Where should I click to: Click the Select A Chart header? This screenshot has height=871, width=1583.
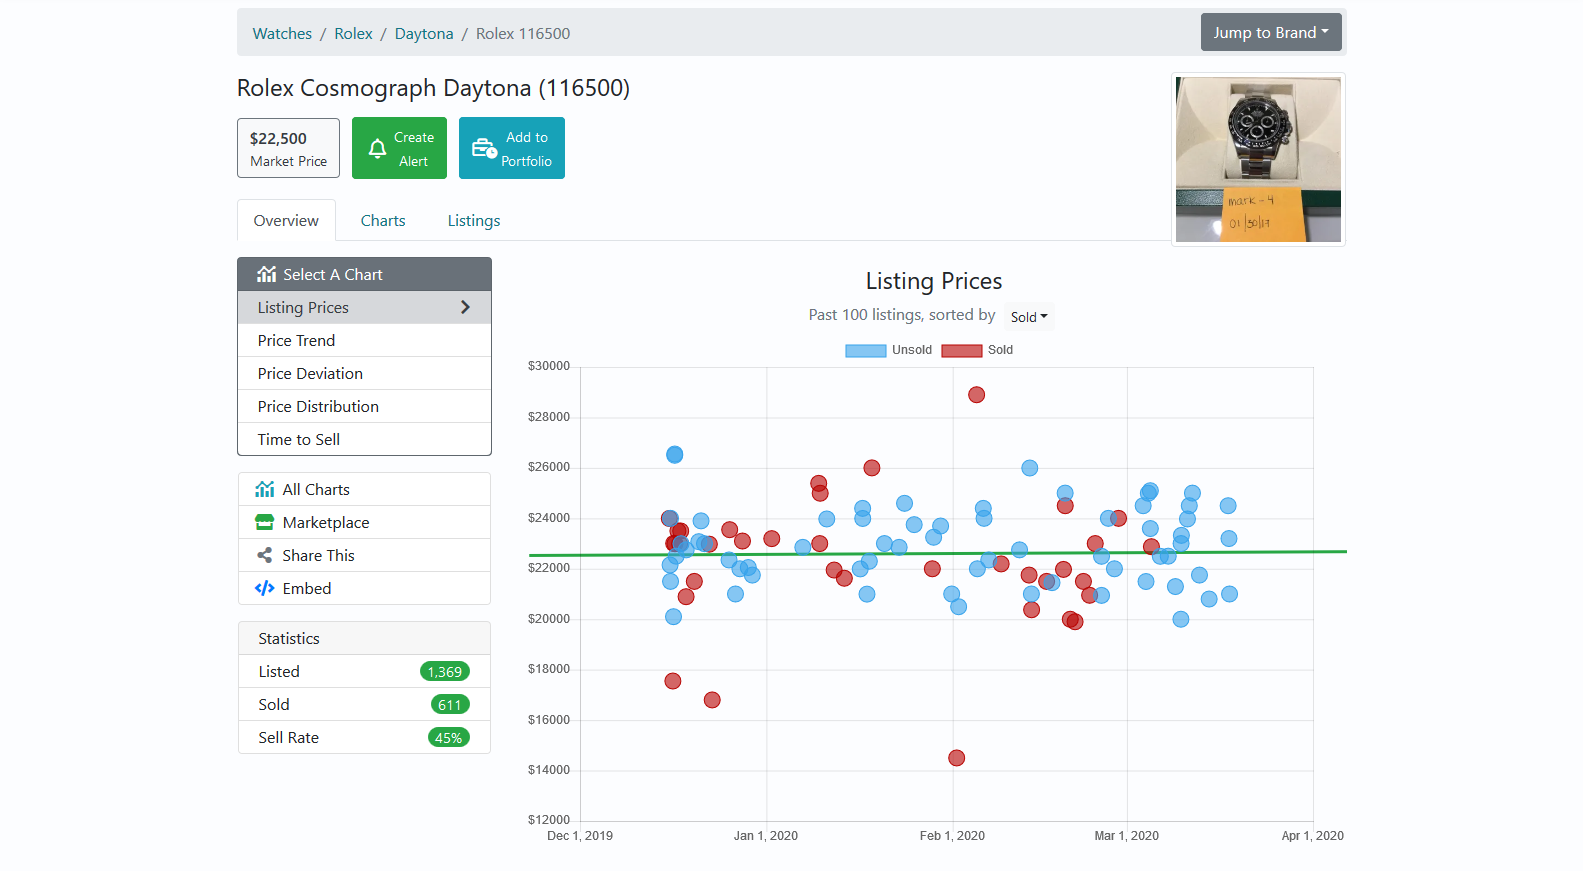coord(364,274)
